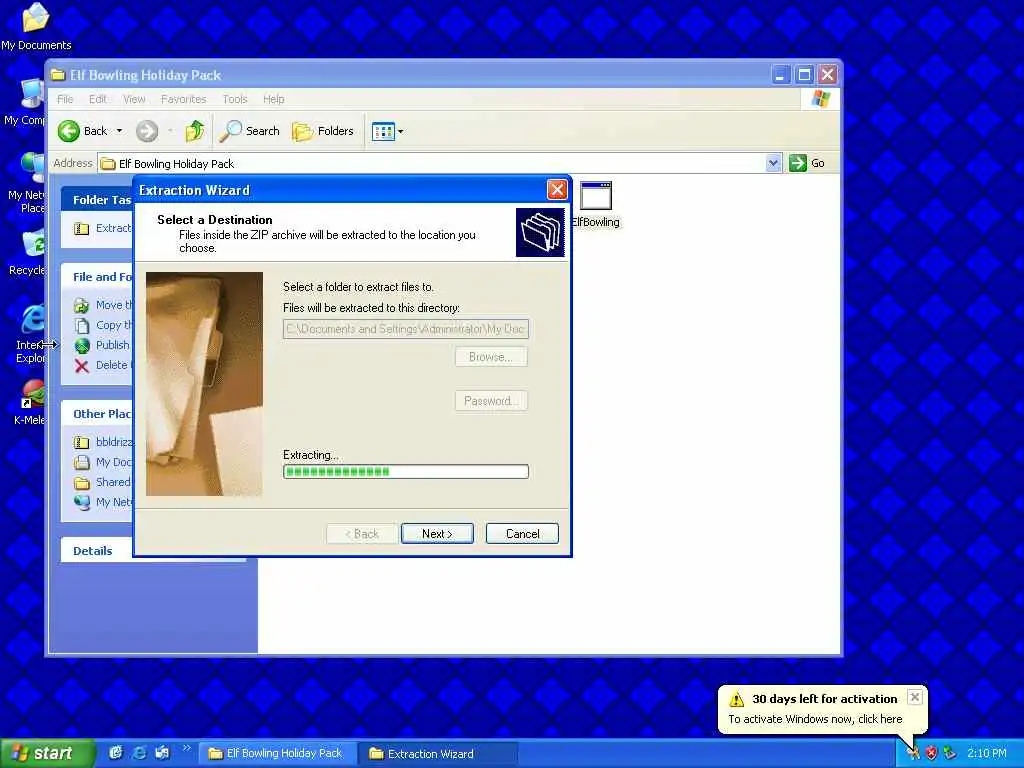The height and width of the screenshot is (768, 1024).
Task: Open the View menu
Action: click(x=134, y=99)
